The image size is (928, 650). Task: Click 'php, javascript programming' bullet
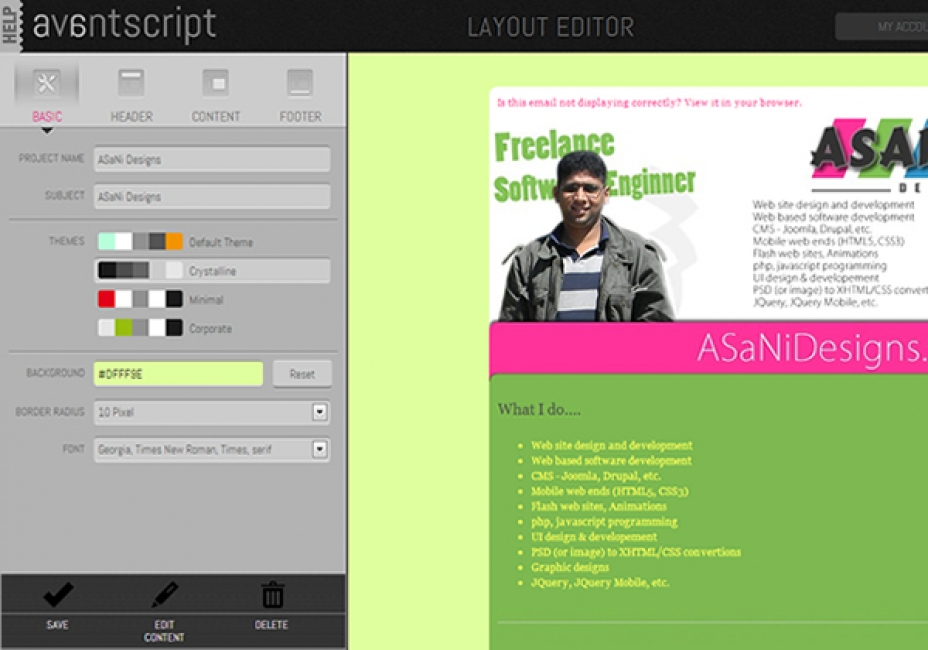(x=604, y=522)
